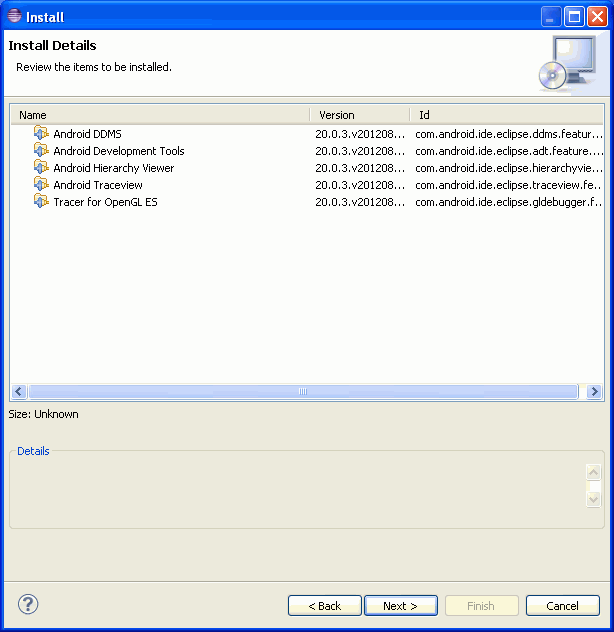614x632 pixels.
Task: Click the Tracer for OpenGL ES version cell
Action: [360, 202]
